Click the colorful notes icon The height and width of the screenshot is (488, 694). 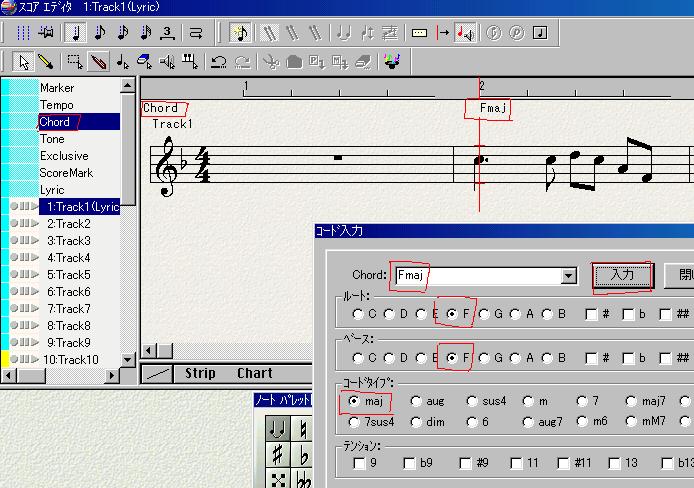[x=392, y=61]
